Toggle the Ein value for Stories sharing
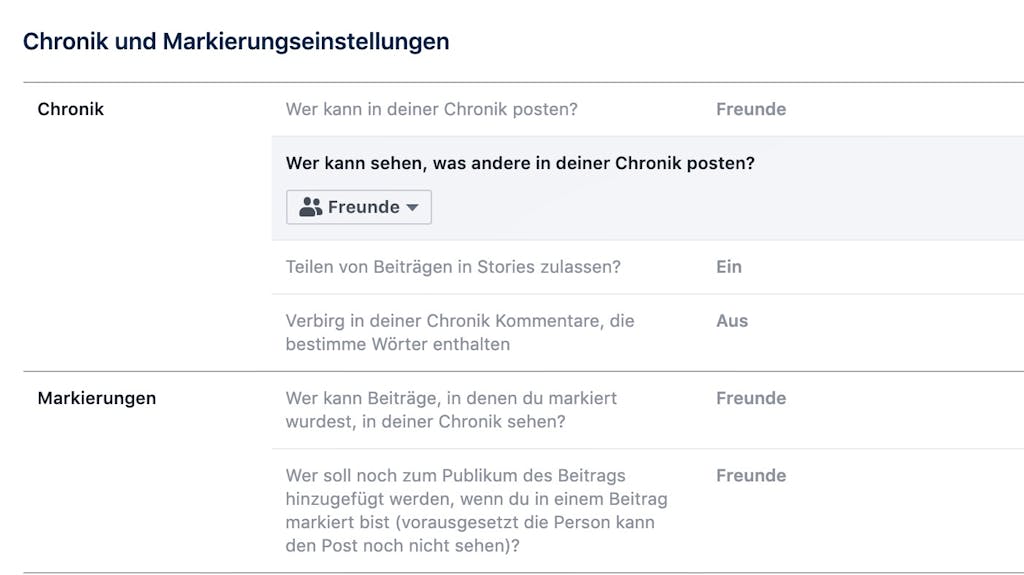Screen dimensions: 1024x575 pos(729,267)
